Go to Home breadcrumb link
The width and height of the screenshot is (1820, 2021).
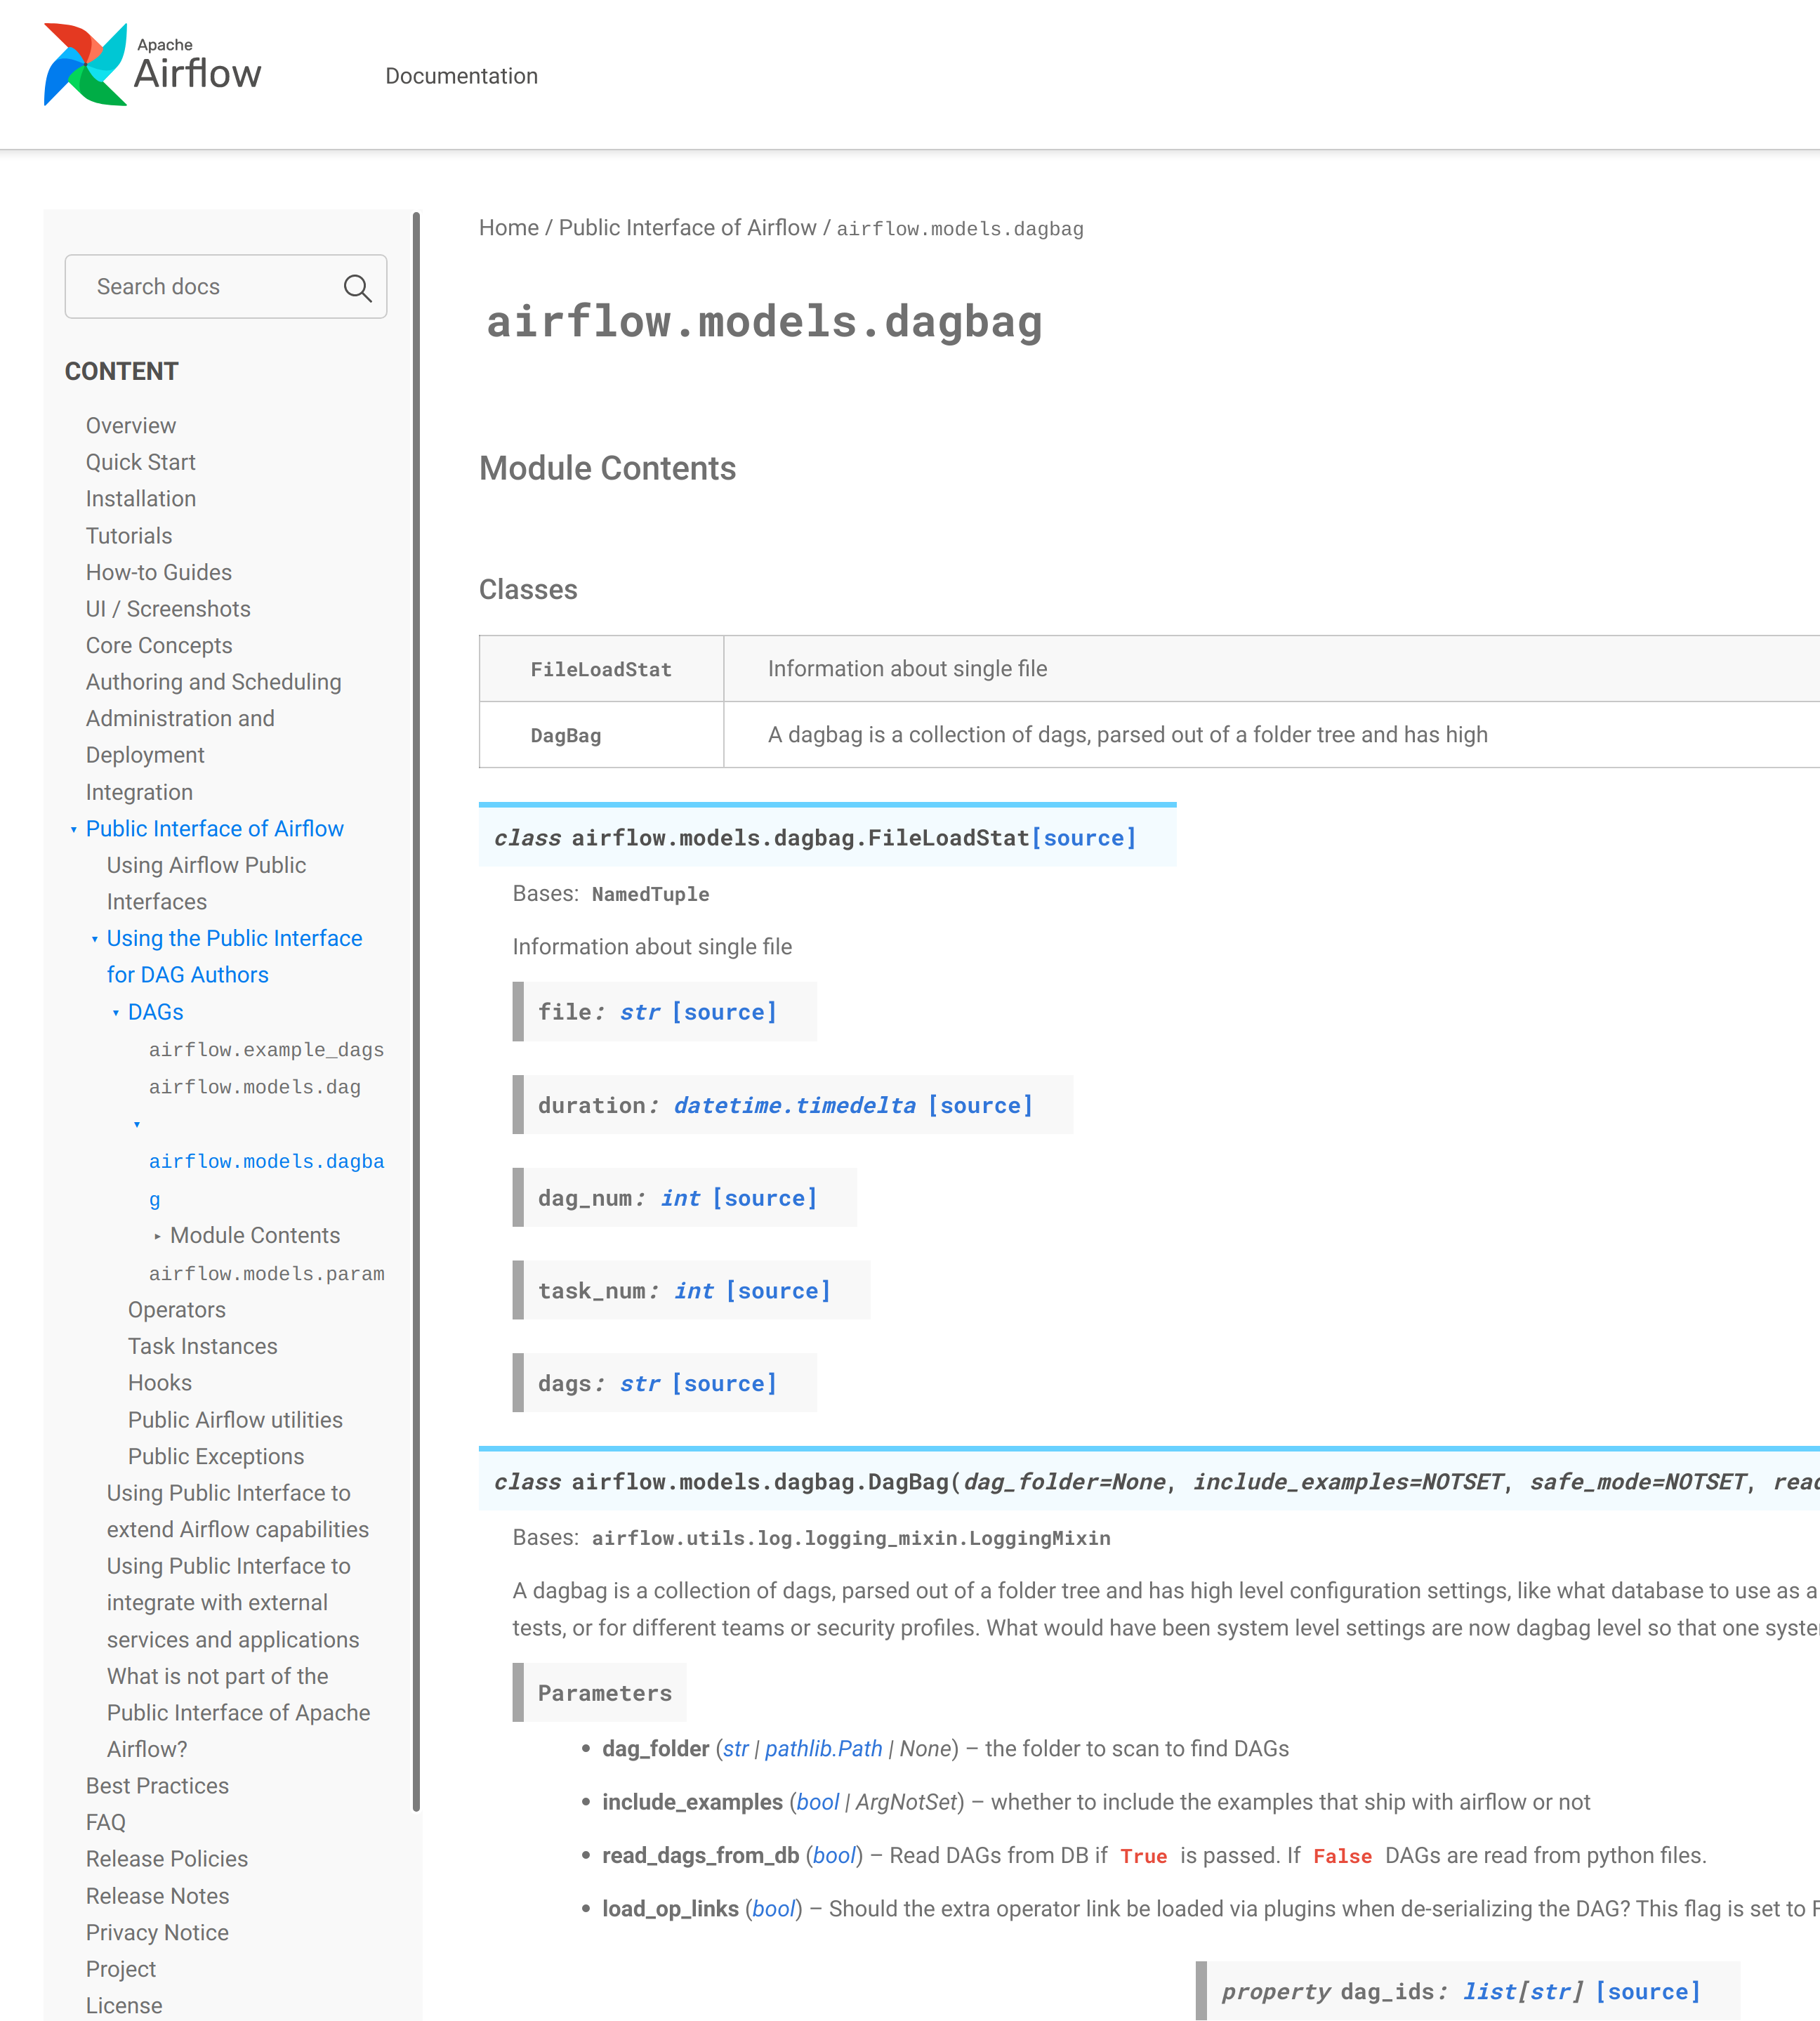508,228
